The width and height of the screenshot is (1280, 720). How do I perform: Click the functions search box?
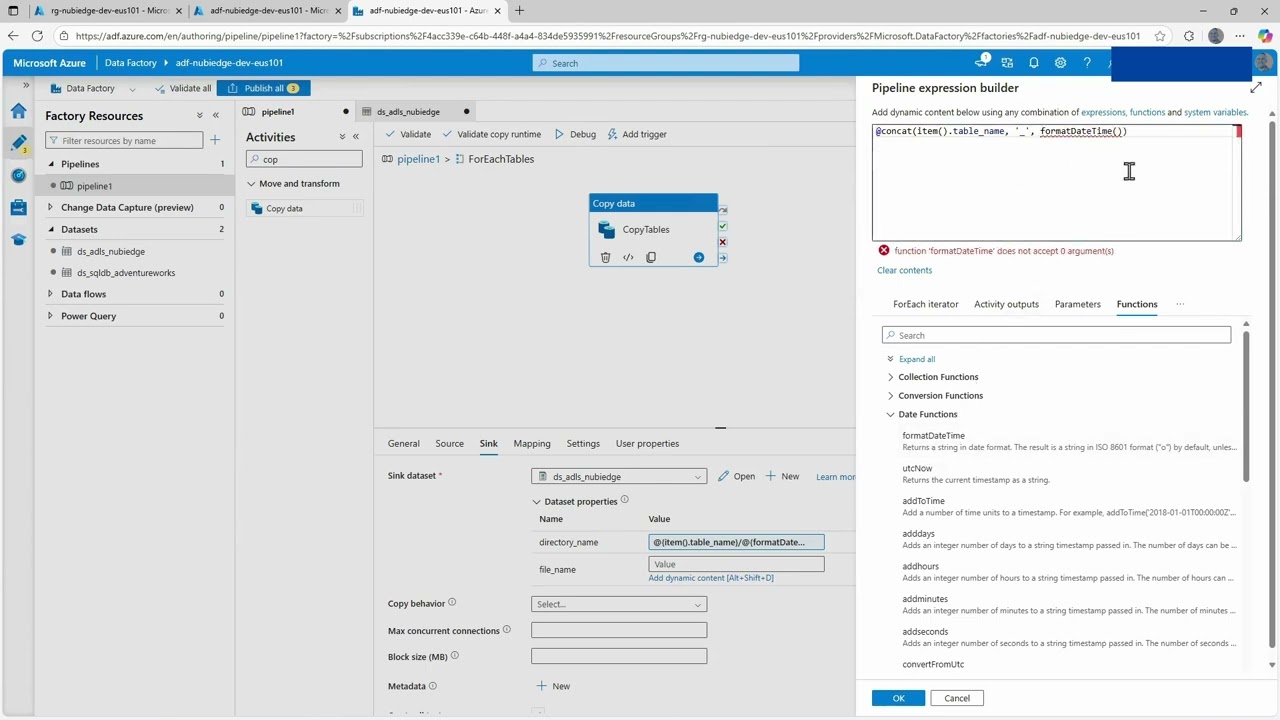tap(1056, 335)
